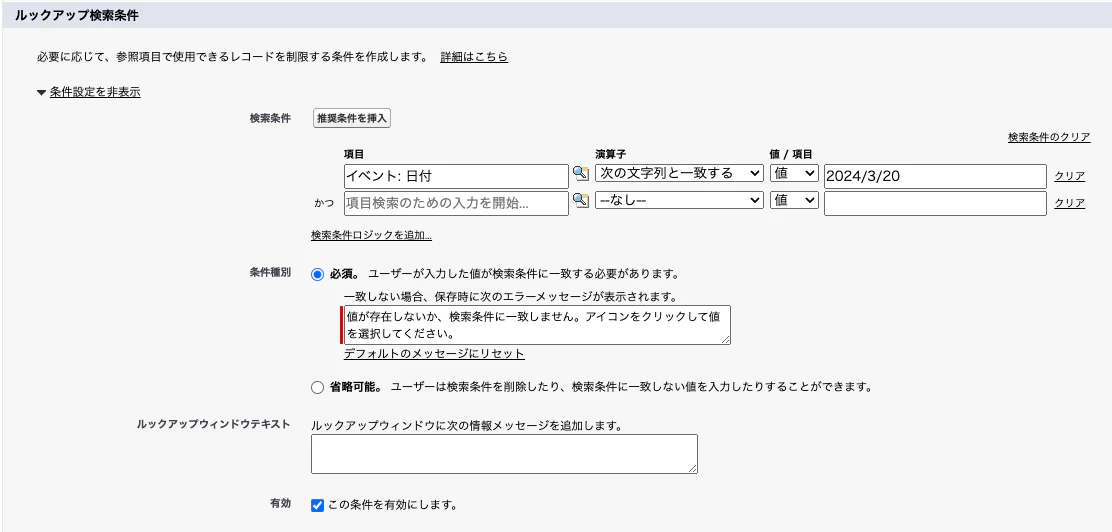Open the --なし-- operator dropdown
1112x532 pixels.
pyautogui.click(x=679, y=201)
